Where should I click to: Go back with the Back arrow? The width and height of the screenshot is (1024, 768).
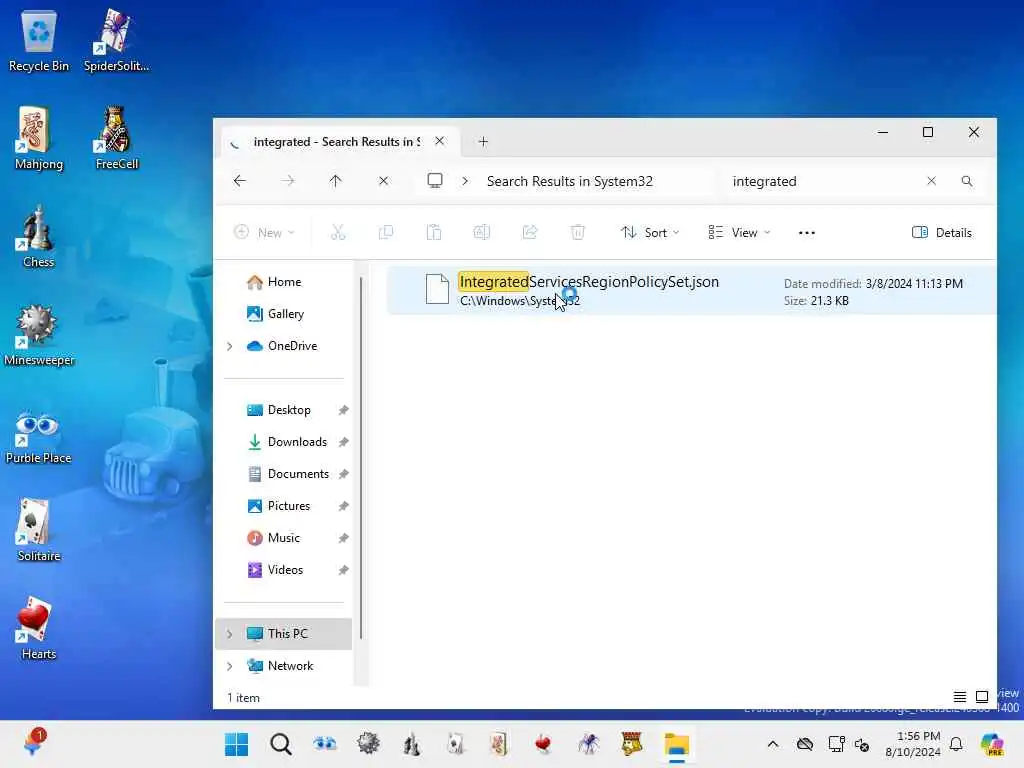240,181
